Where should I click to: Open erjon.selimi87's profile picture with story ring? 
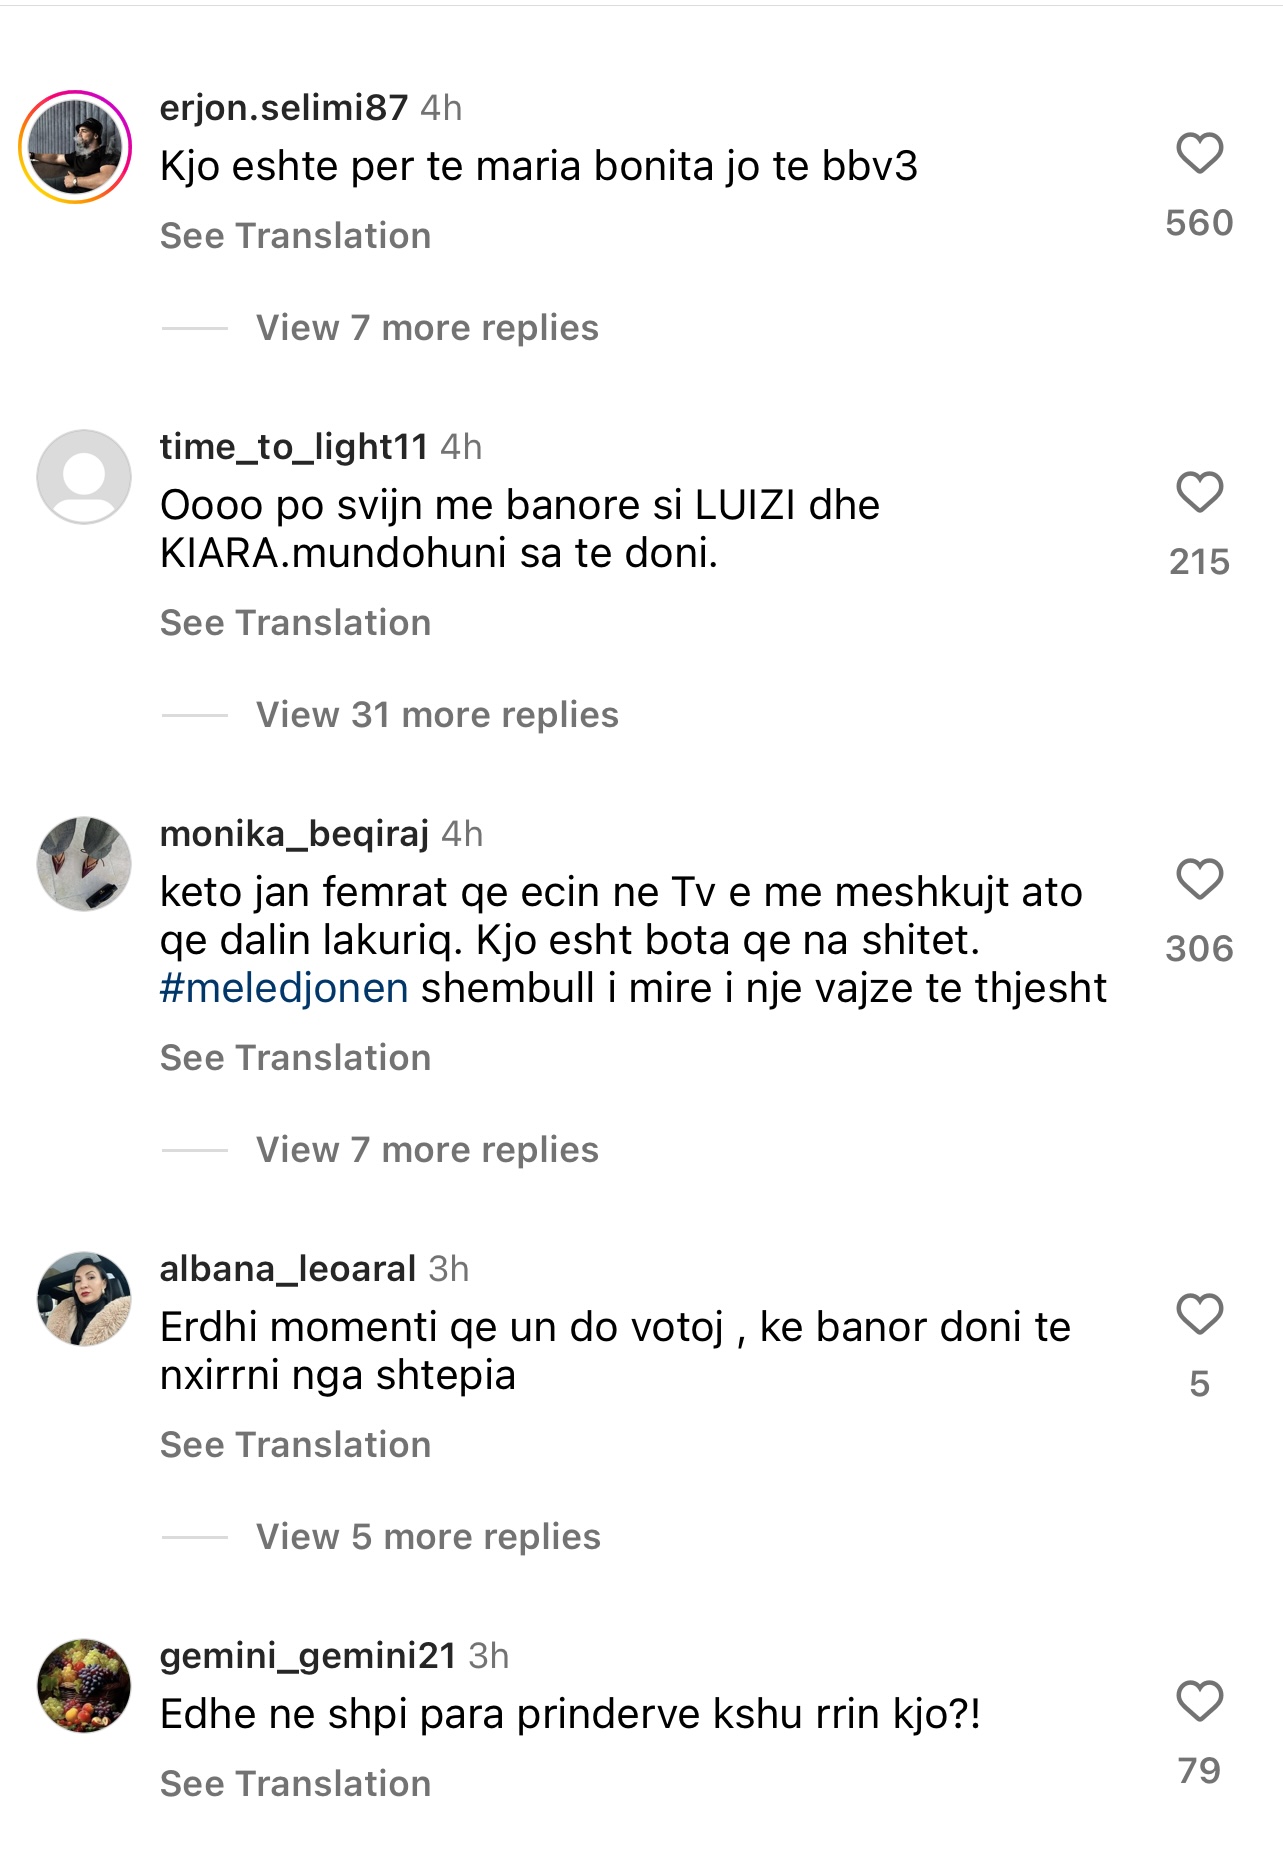click(x=76, y=147)
